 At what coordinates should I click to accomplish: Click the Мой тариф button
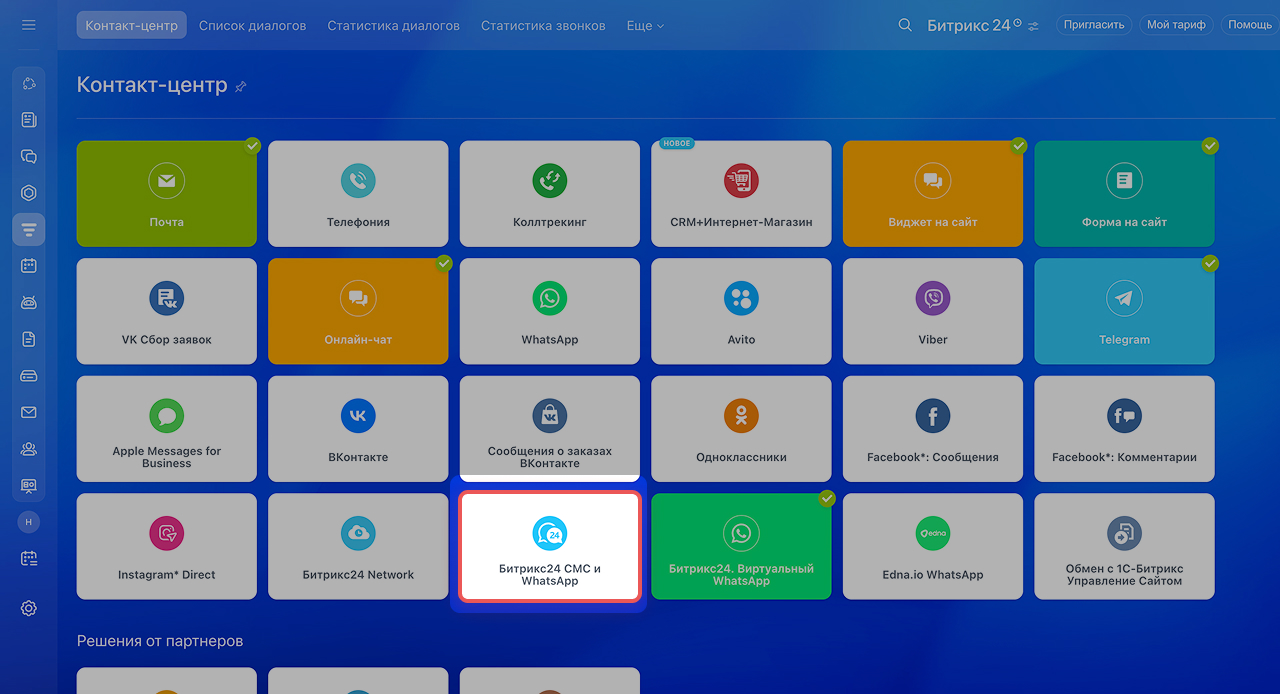(x=1176, y=25)
